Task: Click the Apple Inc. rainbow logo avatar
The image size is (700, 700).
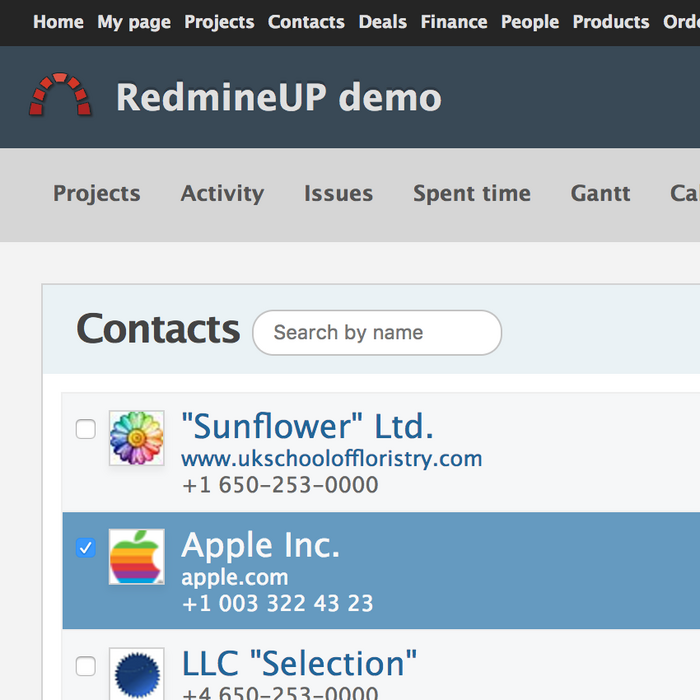Action: point(136,557)
